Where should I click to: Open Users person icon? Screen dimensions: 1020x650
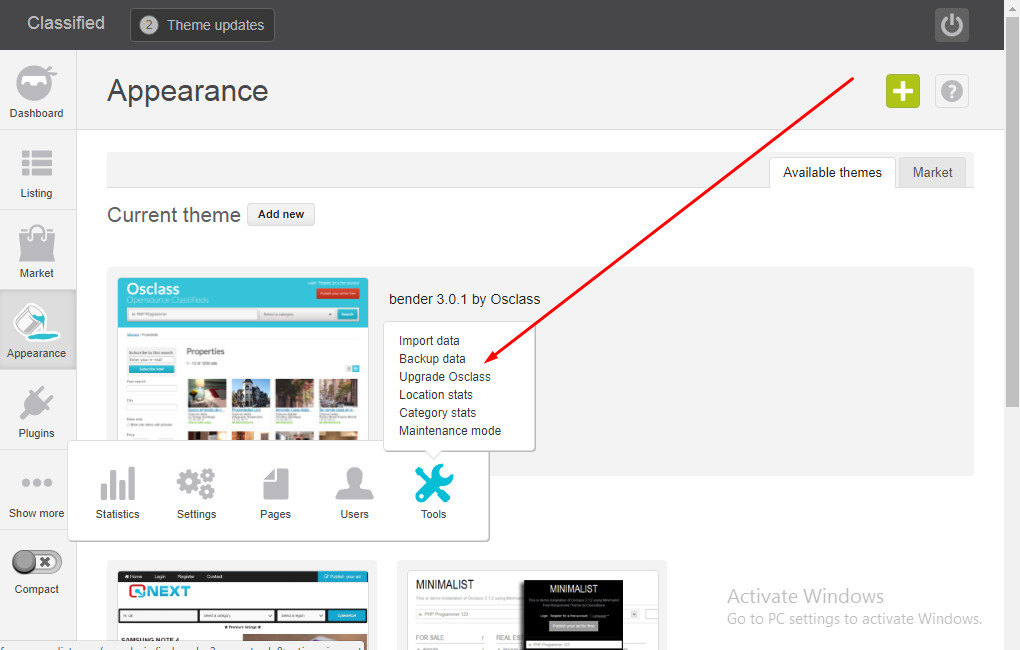355,483
